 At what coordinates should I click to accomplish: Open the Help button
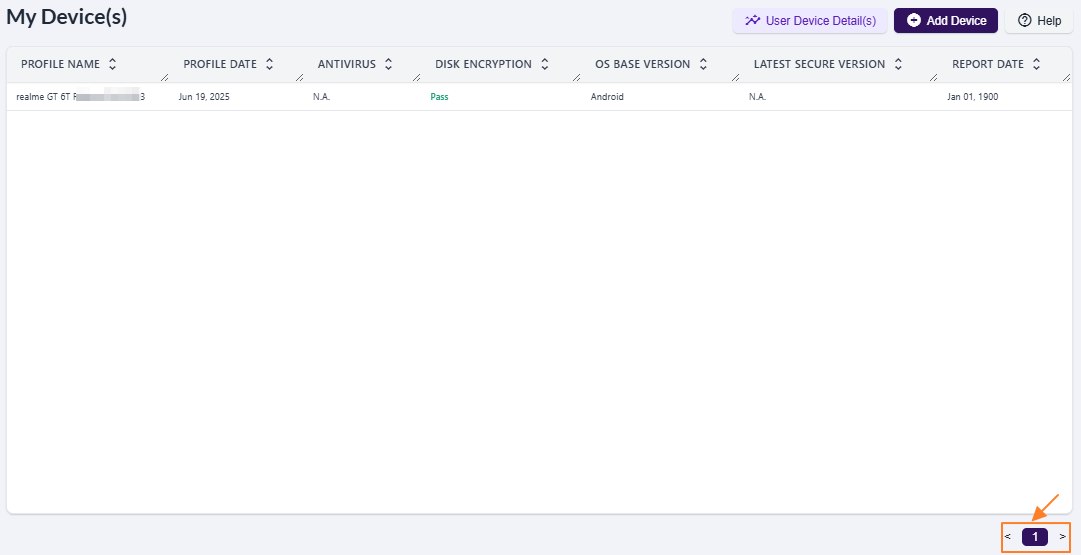click(1039, 21)
